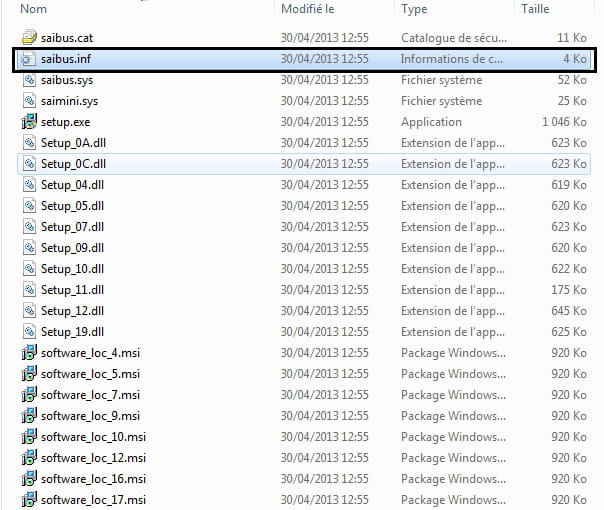Select the file name Setup_0A.dll

(x=73, y=143)
